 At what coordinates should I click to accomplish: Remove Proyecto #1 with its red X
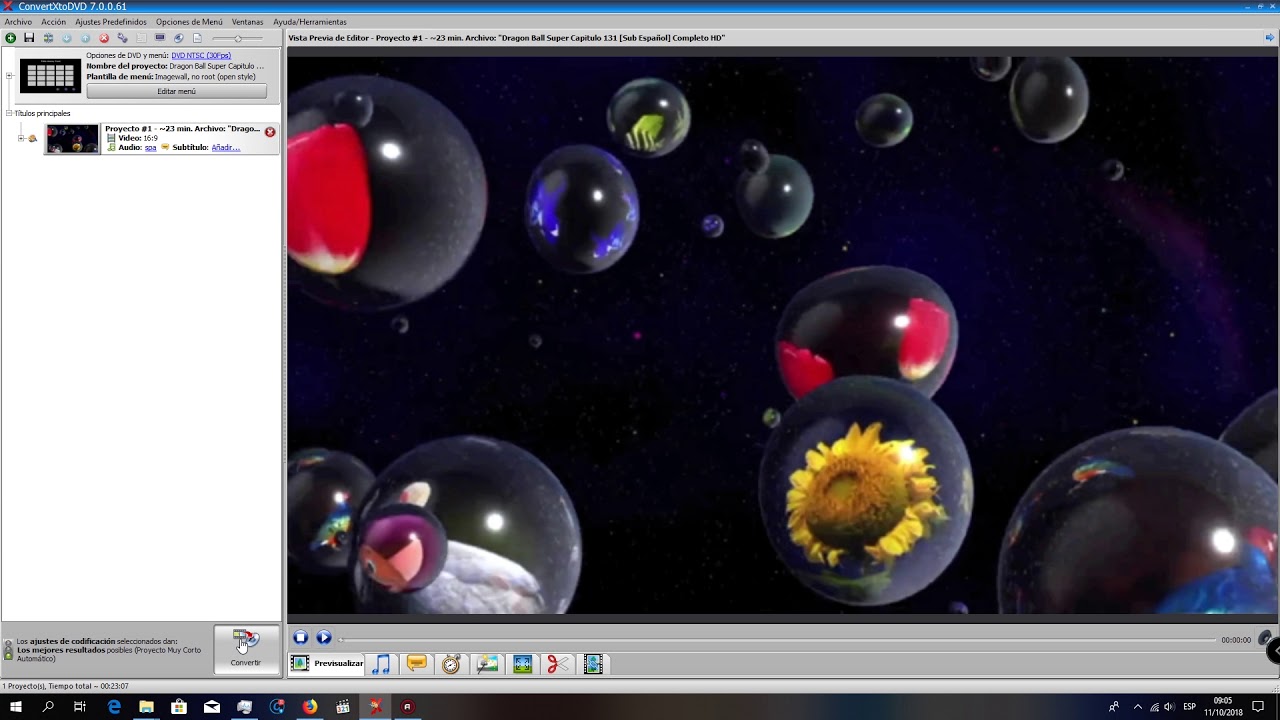point(270,132)
